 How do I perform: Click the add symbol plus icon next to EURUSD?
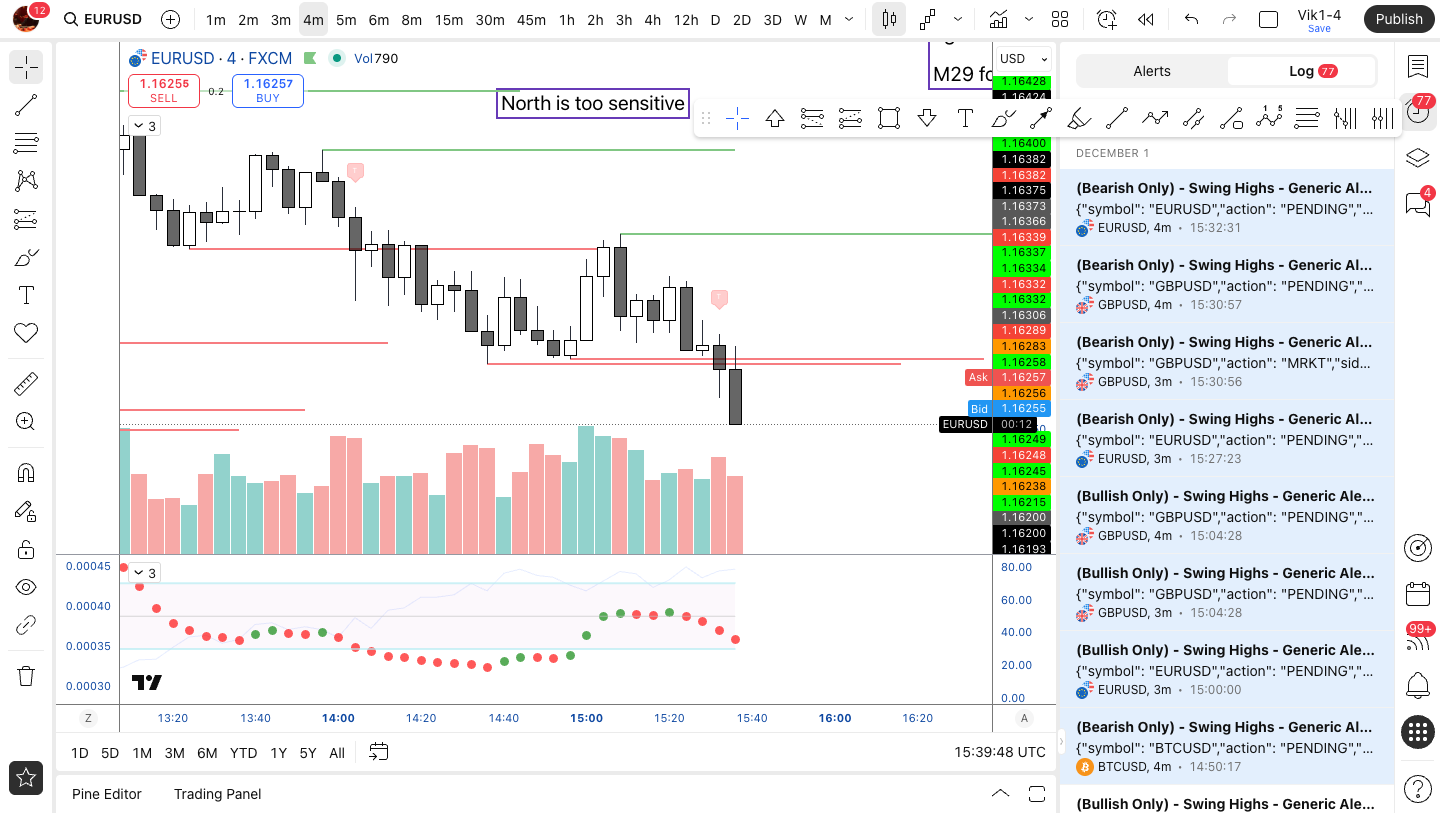click(170, 19)
